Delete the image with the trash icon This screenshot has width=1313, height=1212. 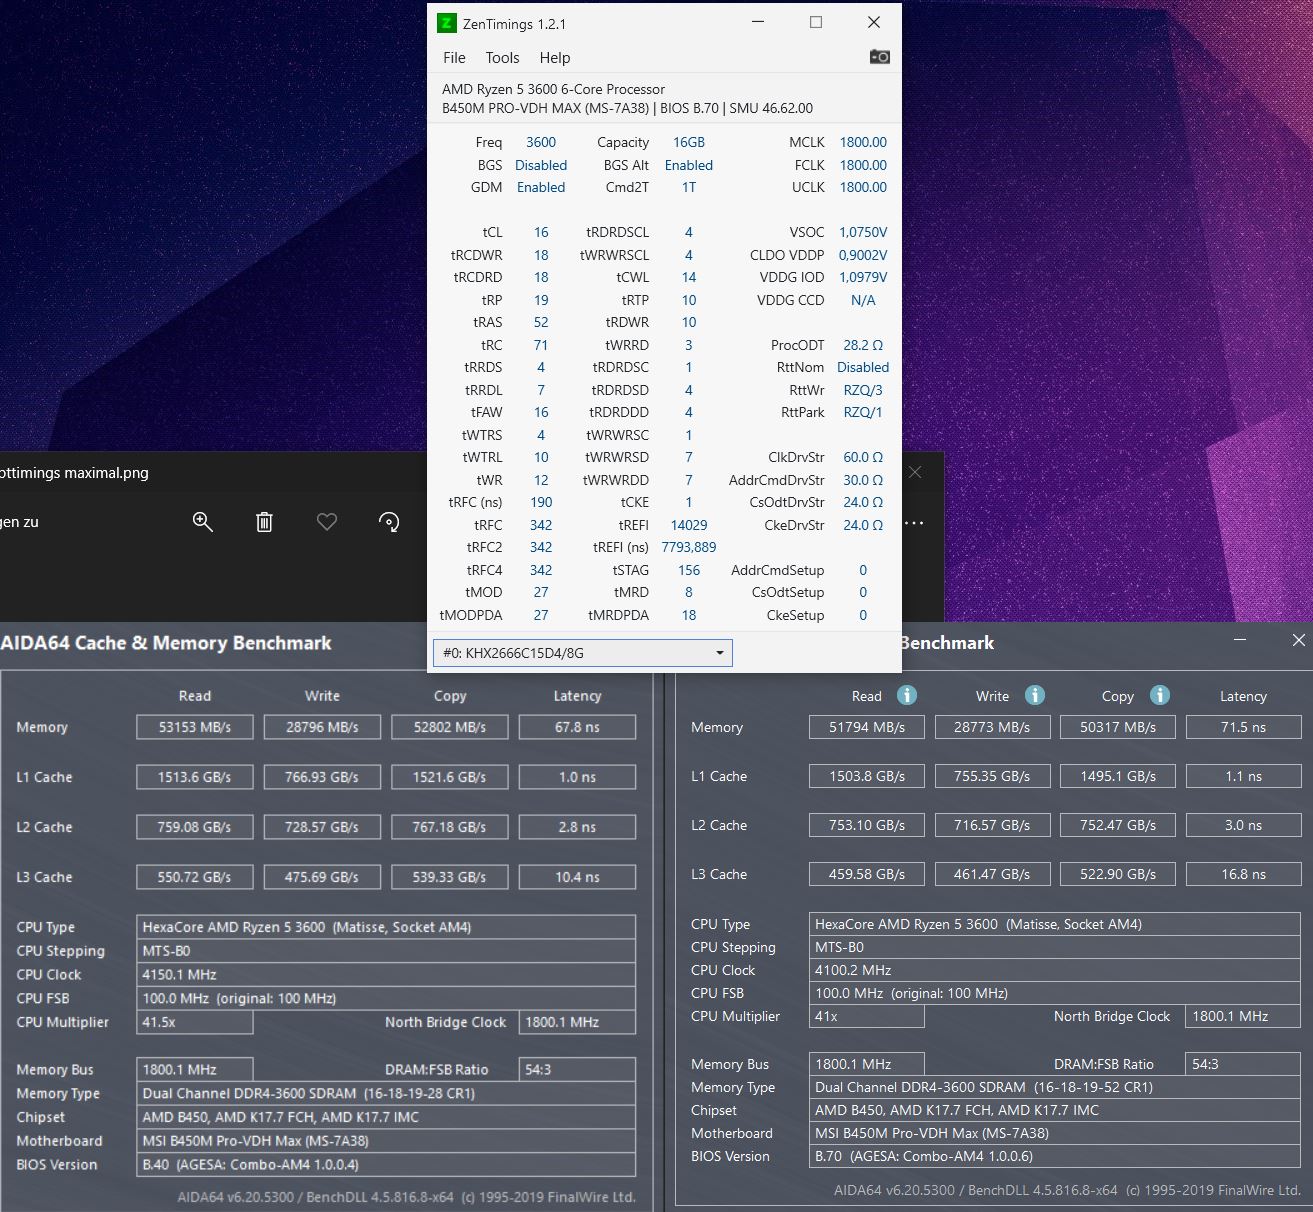[x=264, y=522]
